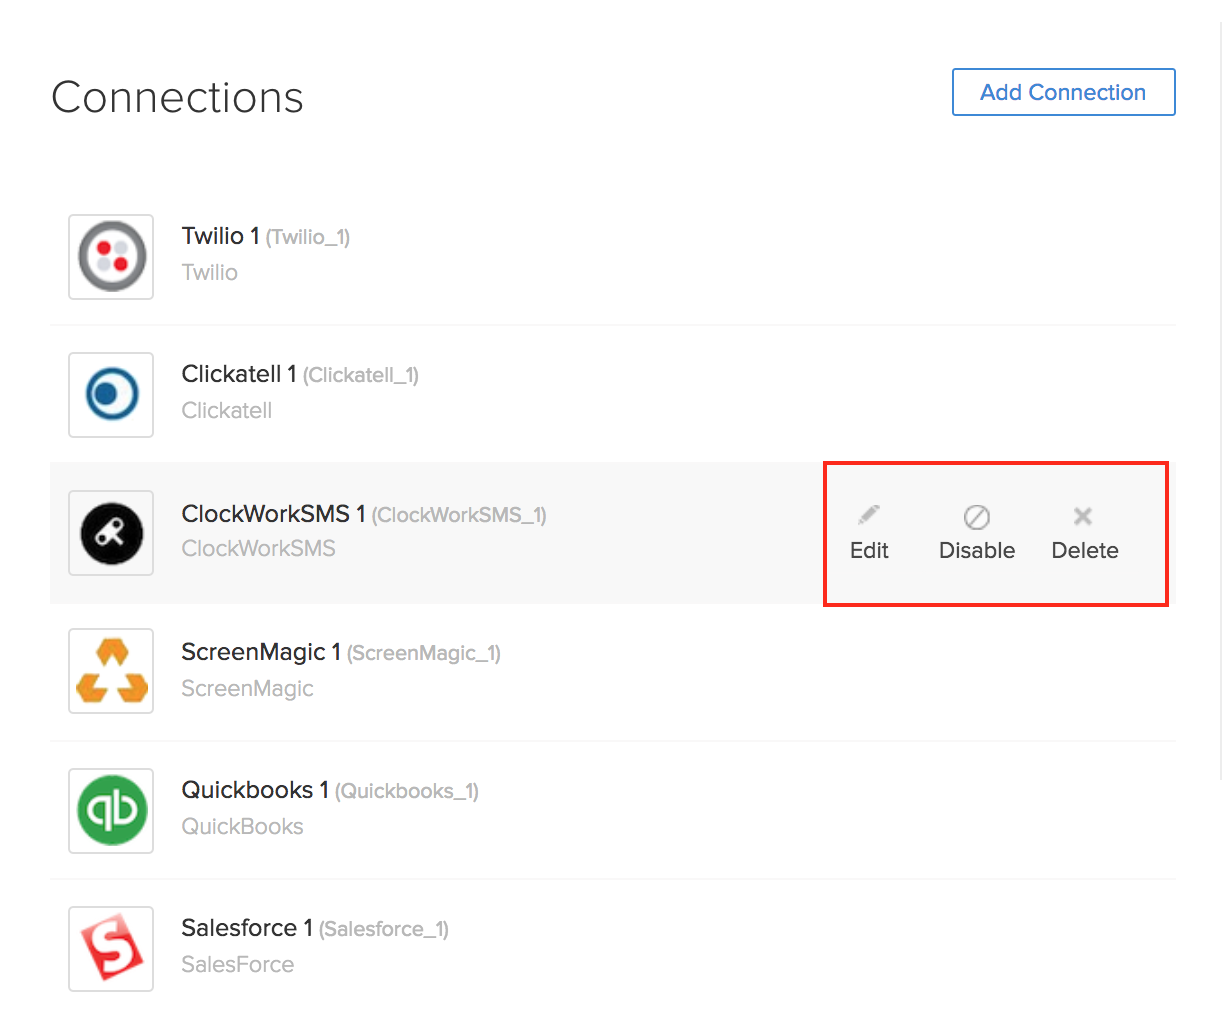Screen dimensions: 1226x1014
Task: Click the Connections page heading
Action: pos(177,97)
